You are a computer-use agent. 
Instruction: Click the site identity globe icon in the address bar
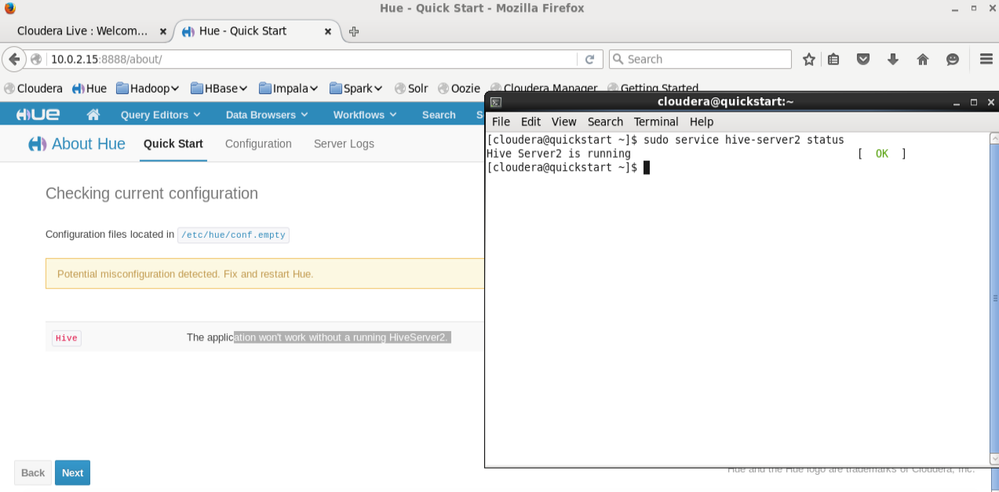point(36,59)
